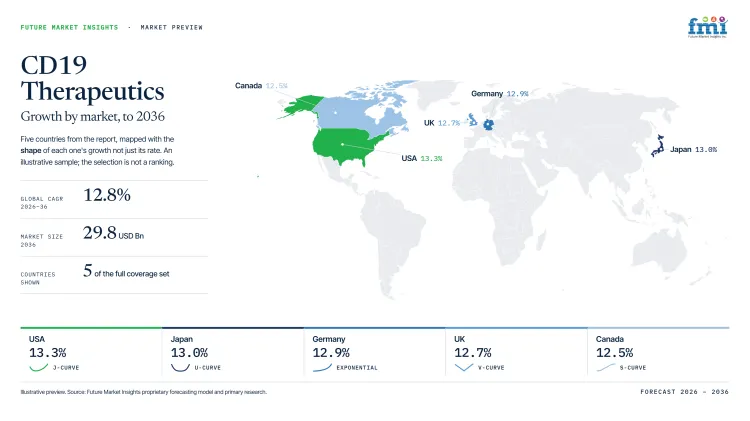Click the 'Japan 13.0%' map label

point(693,149)
